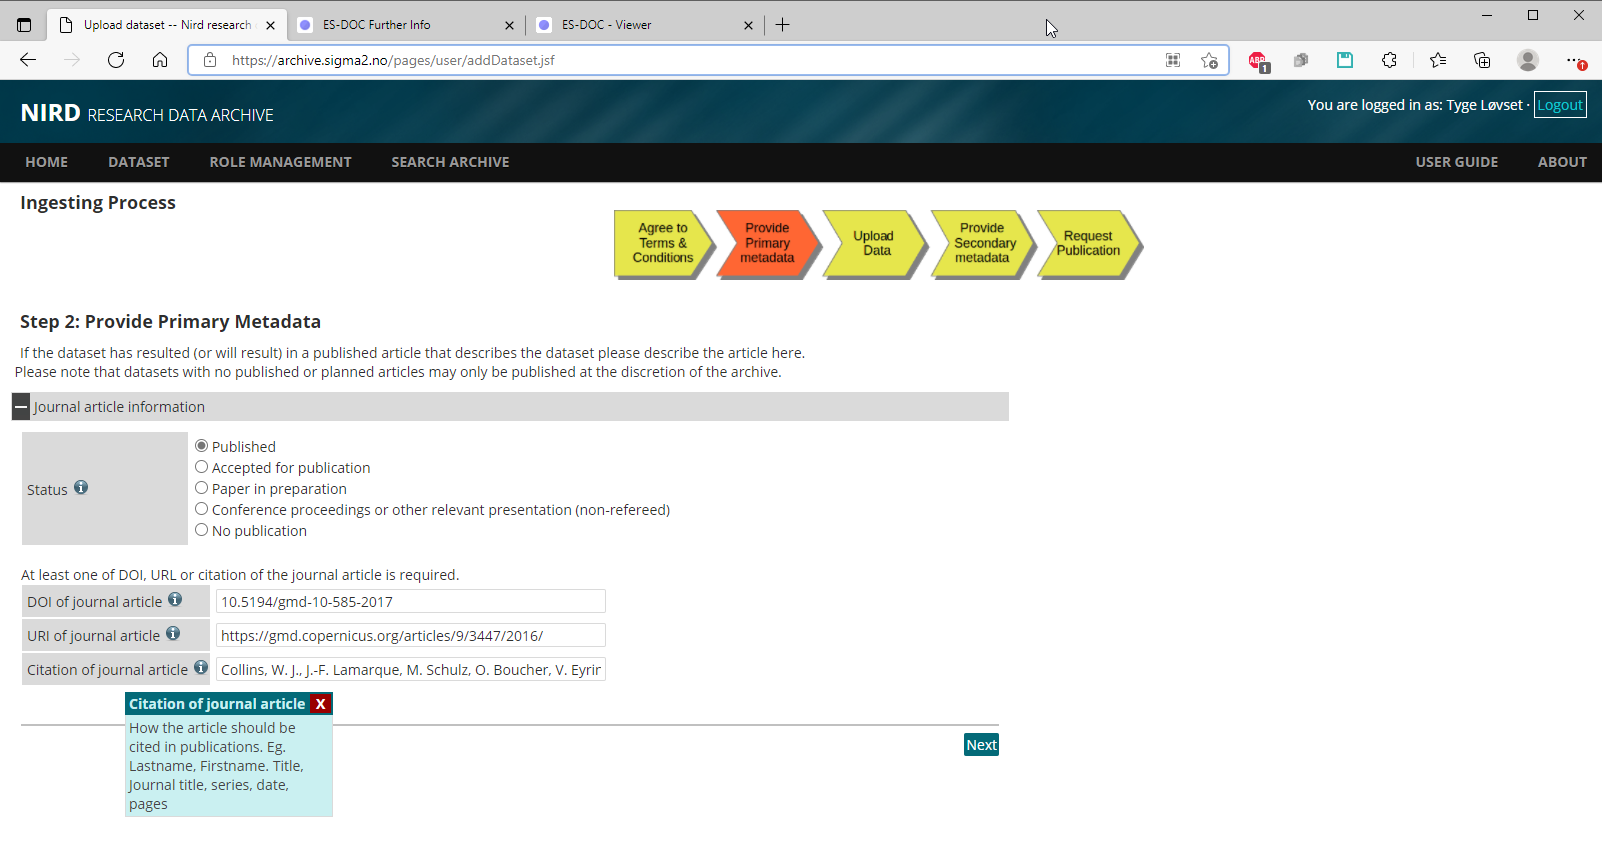
Task: Select the No publication radio button
Action: coord(202,530)
